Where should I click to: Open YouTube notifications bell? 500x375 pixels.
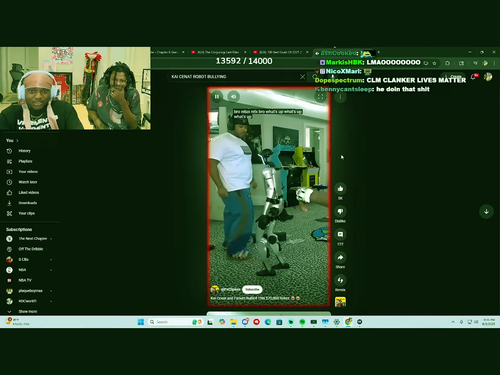point(473,77)
